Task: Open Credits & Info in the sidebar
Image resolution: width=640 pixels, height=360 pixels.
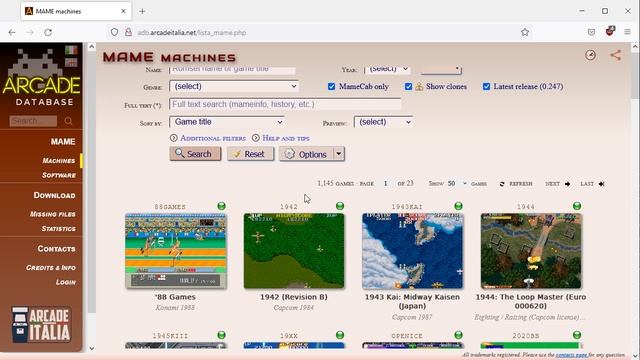Action: pos(51,268)
